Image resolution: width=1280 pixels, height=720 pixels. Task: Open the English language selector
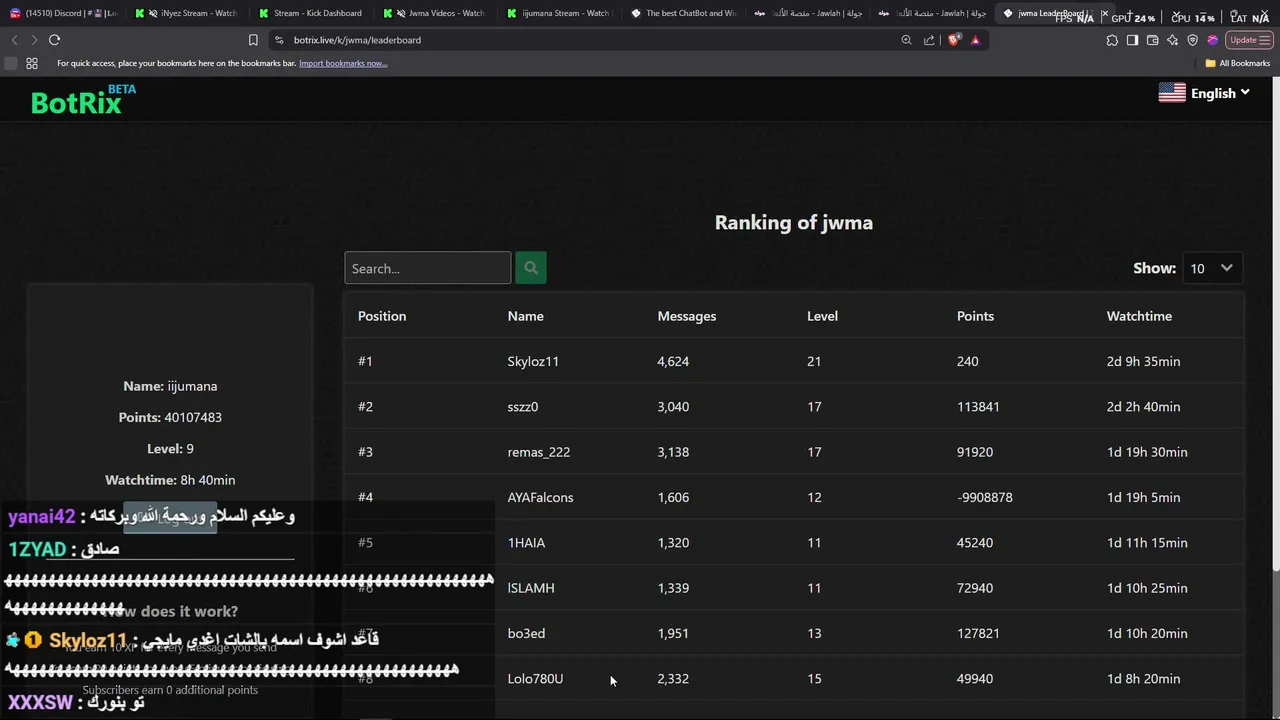1204,93
